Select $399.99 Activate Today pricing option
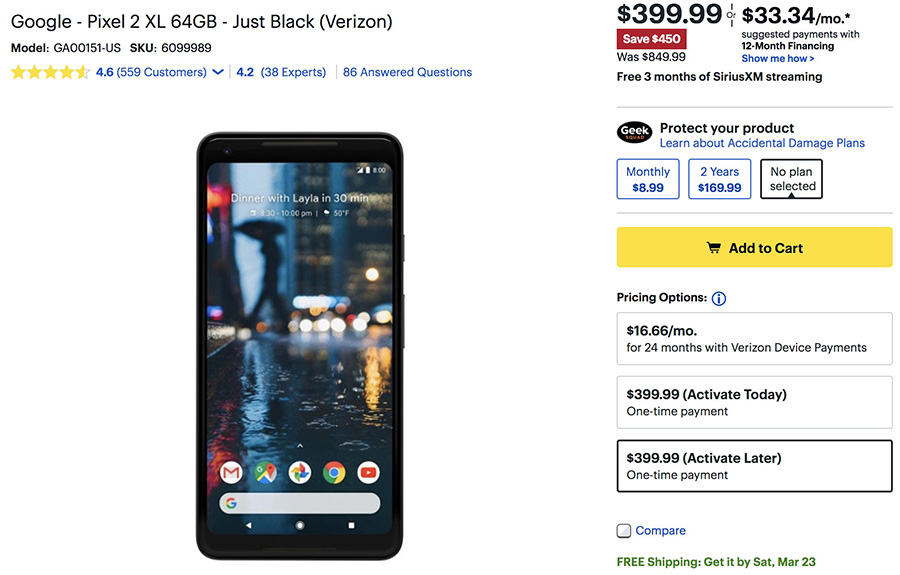Image resolution: width=900 pixels, height=575 pixels. [x=754, y=402]
